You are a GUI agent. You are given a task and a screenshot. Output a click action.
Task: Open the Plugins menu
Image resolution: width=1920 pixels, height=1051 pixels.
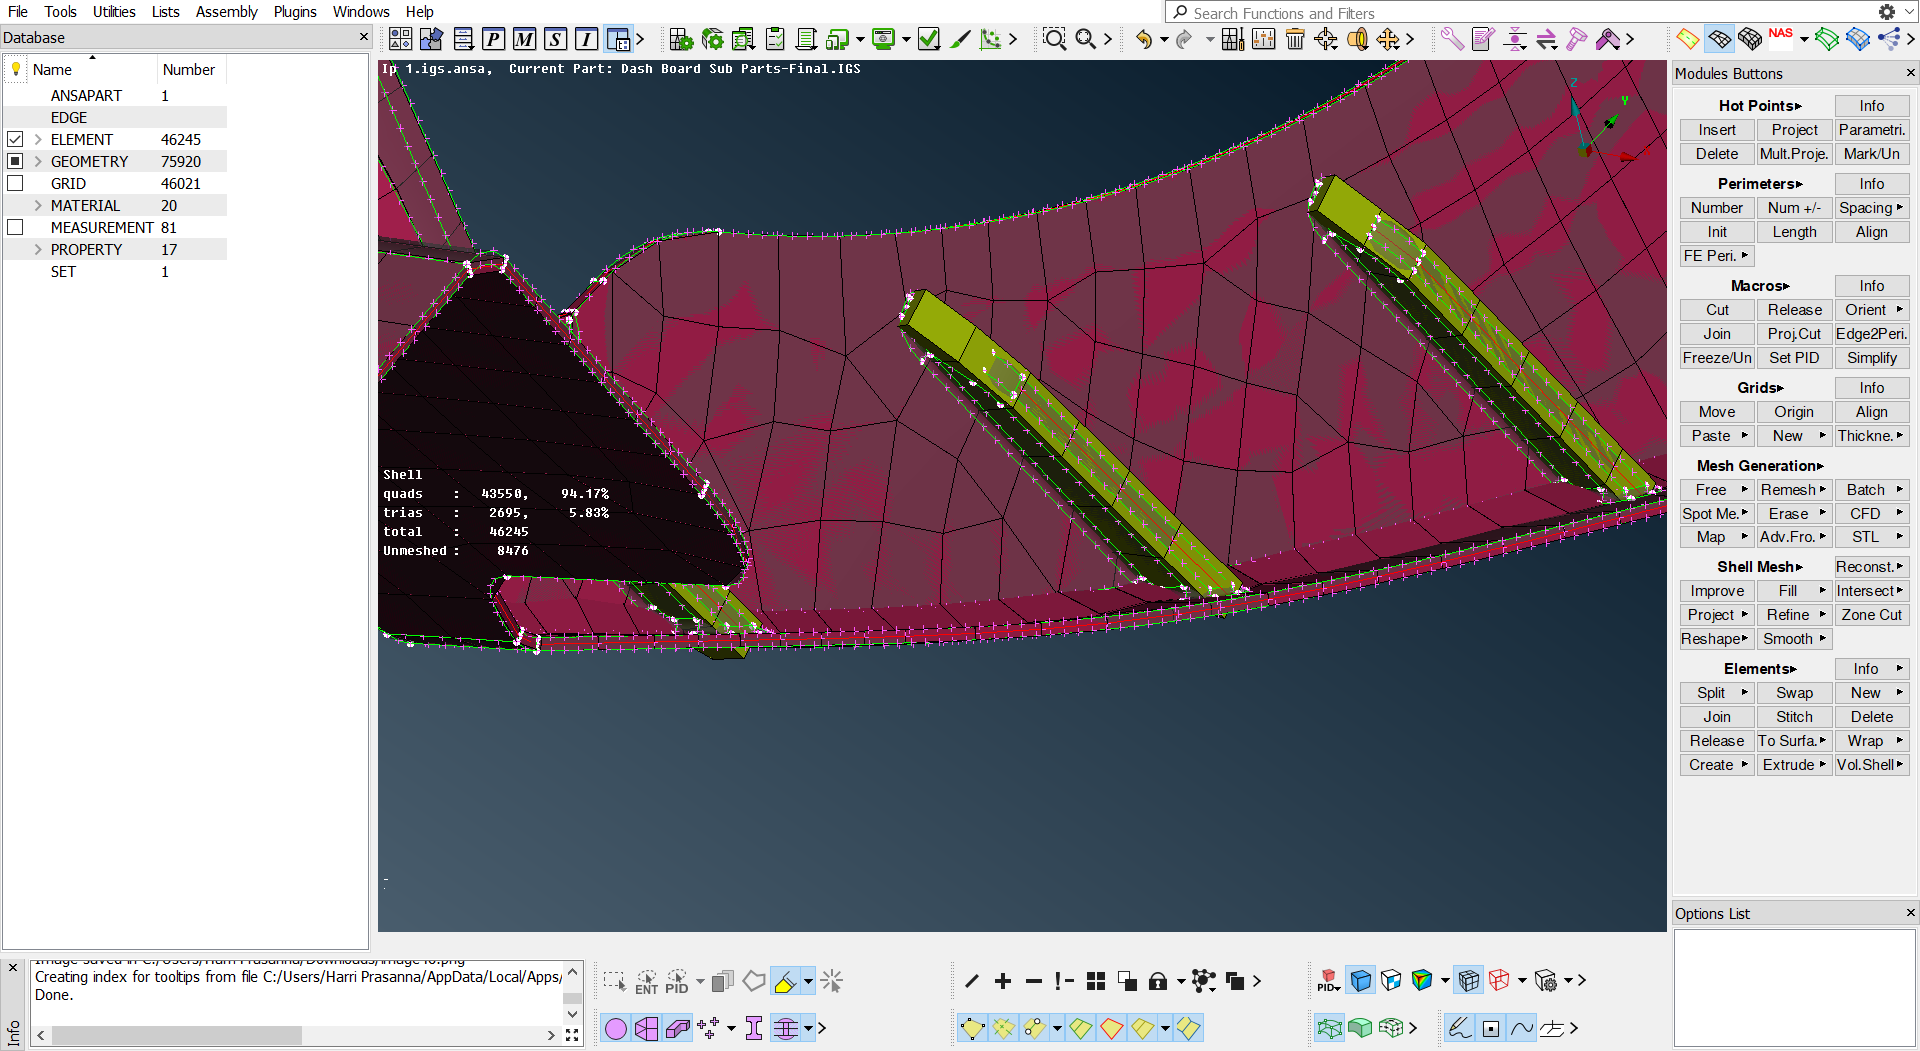295,12
